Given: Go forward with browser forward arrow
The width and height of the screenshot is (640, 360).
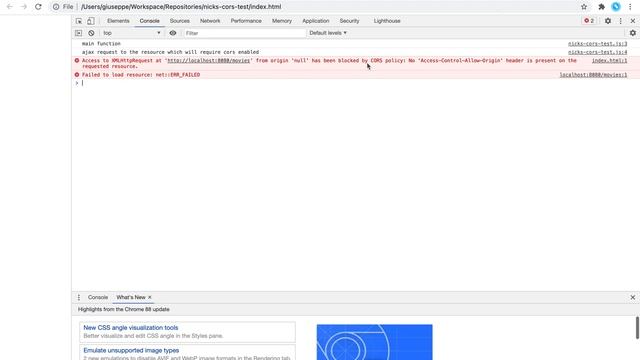Looking at the screenshot, I should click(x=24, y=7).
